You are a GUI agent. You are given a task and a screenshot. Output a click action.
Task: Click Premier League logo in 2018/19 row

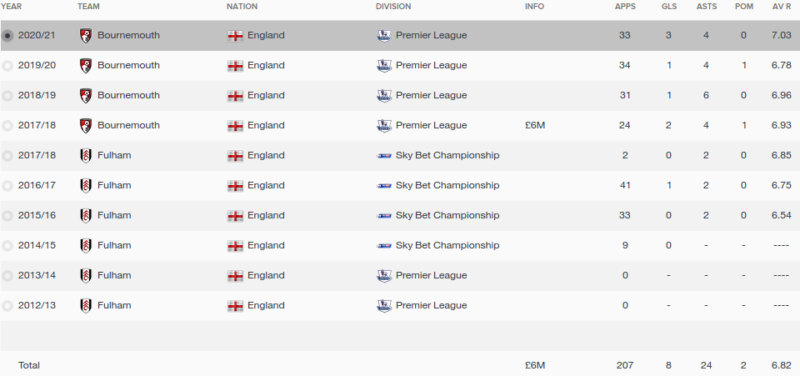(x=384, y=95)
